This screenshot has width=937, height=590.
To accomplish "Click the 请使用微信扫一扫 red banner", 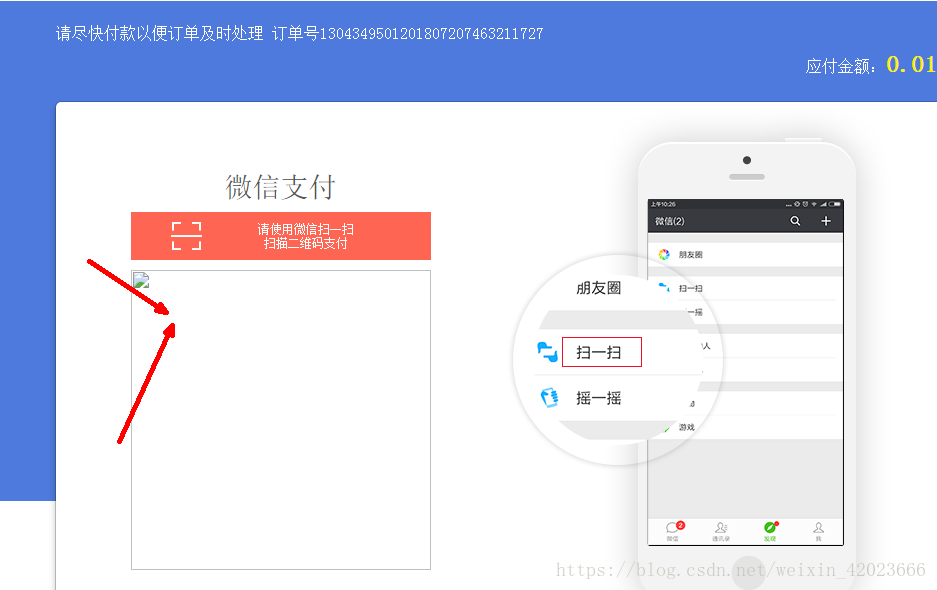I will click(x=281, y=236).
